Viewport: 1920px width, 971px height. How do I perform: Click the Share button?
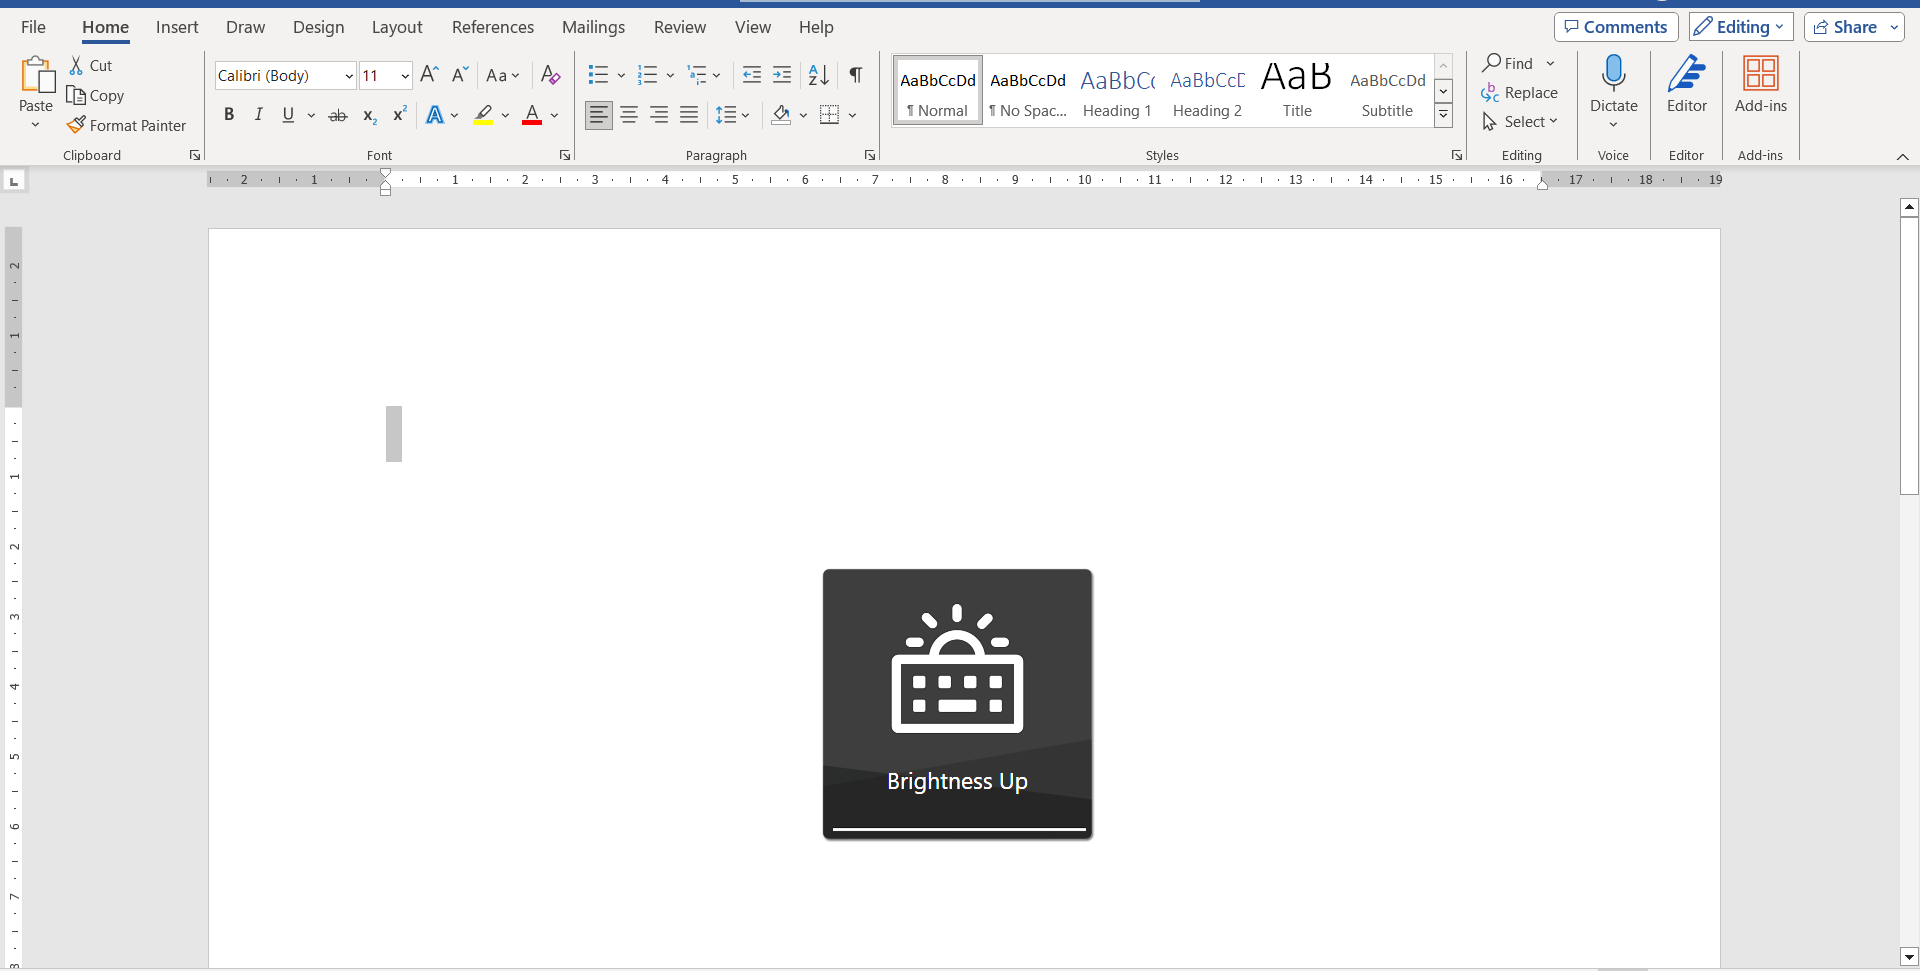click(x=1845, y=27)
